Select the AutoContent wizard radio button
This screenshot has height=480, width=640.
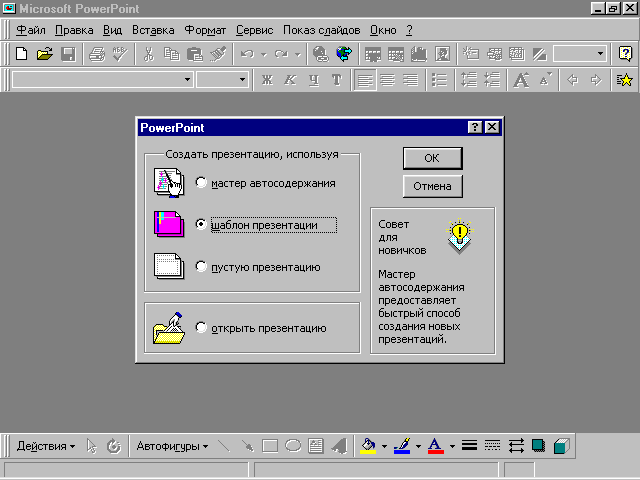click(x=201, y=182)
